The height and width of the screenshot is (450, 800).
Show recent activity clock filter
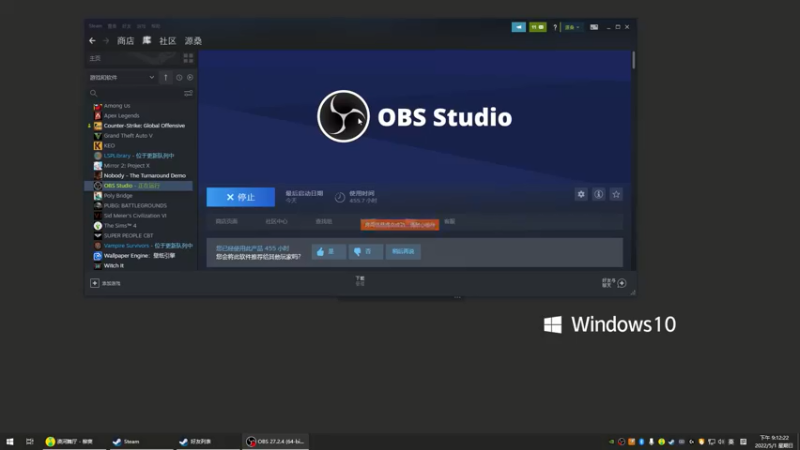pyautogui.click(x=179, y=78)
